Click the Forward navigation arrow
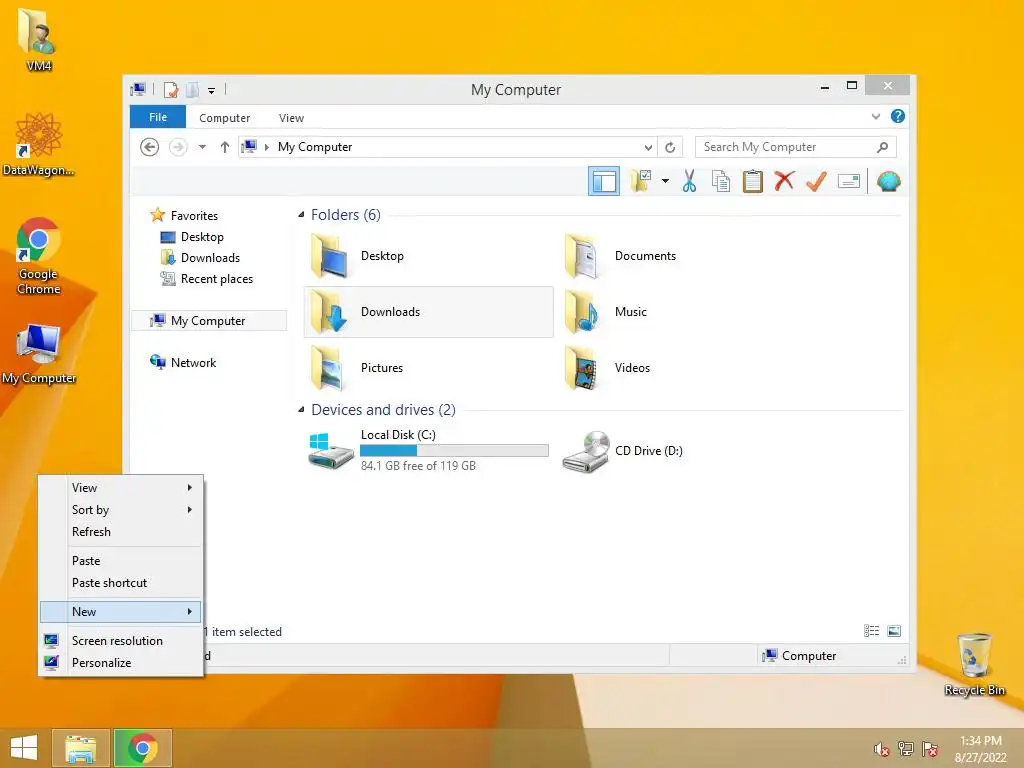The image size is (1024, 768). (x=178, y=147)
